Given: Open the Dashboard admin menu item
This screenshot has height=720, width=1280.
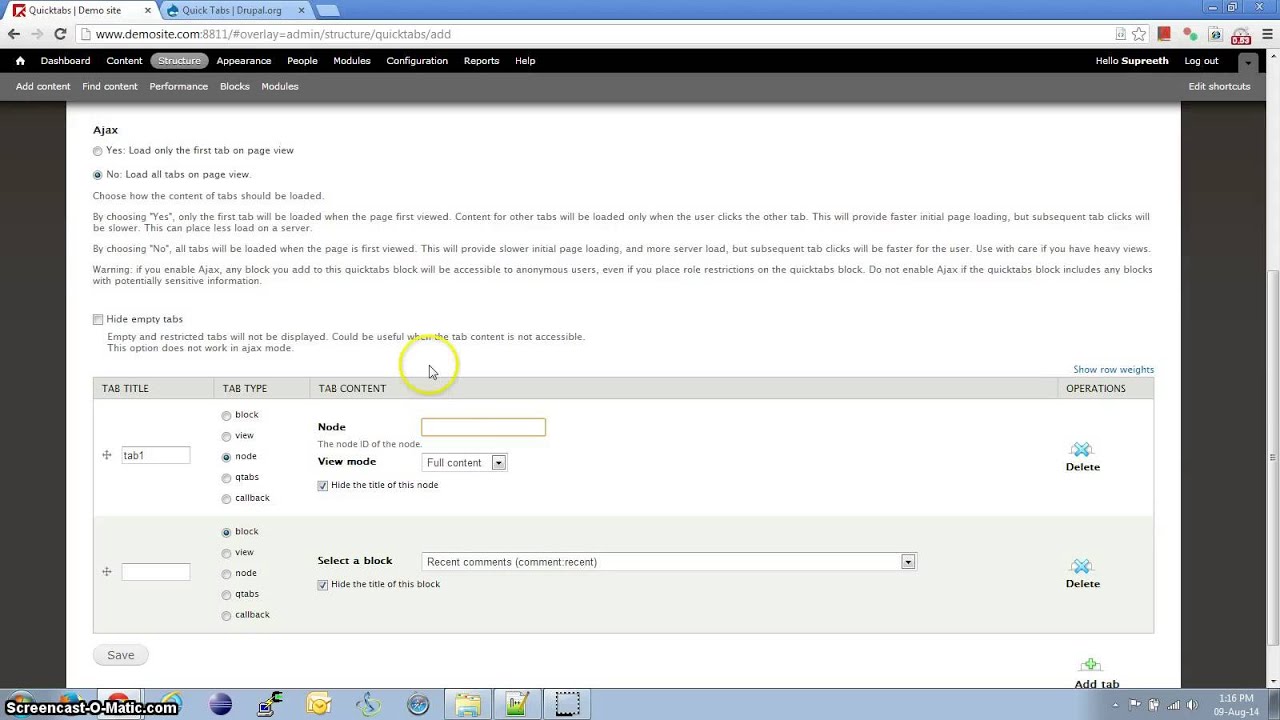Looking at the screenshot, I should pyautogui.click(x=65, y=61).
